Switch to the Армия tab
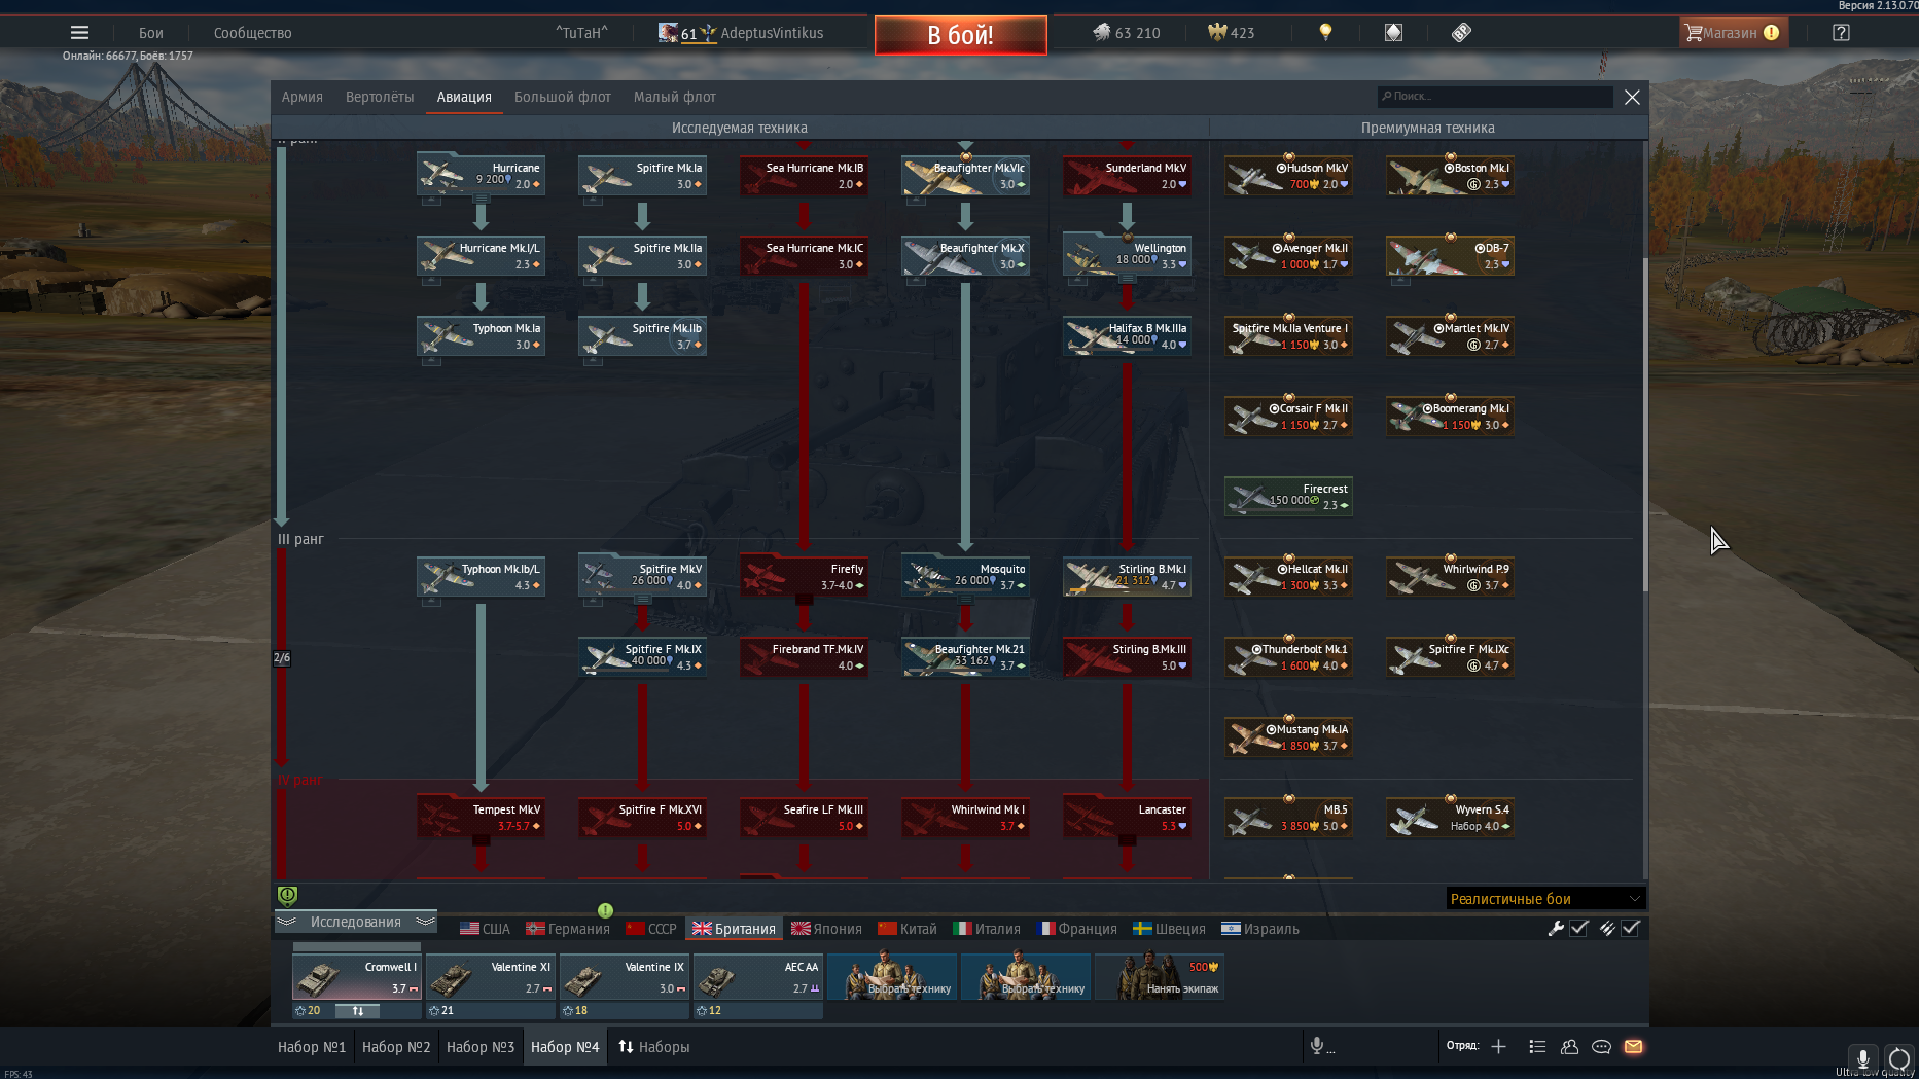 (302, 97)
